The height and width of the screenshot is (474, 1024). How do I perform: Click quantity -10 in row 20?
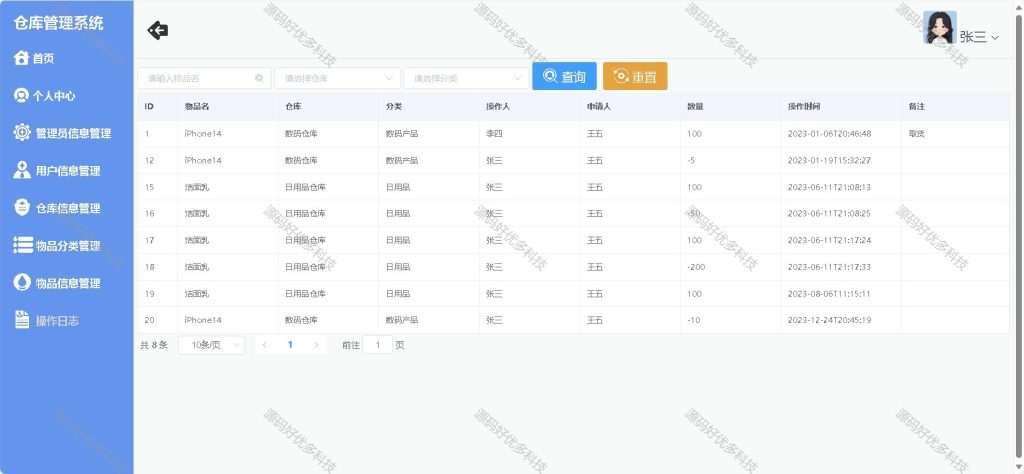(x=694, y=320)
